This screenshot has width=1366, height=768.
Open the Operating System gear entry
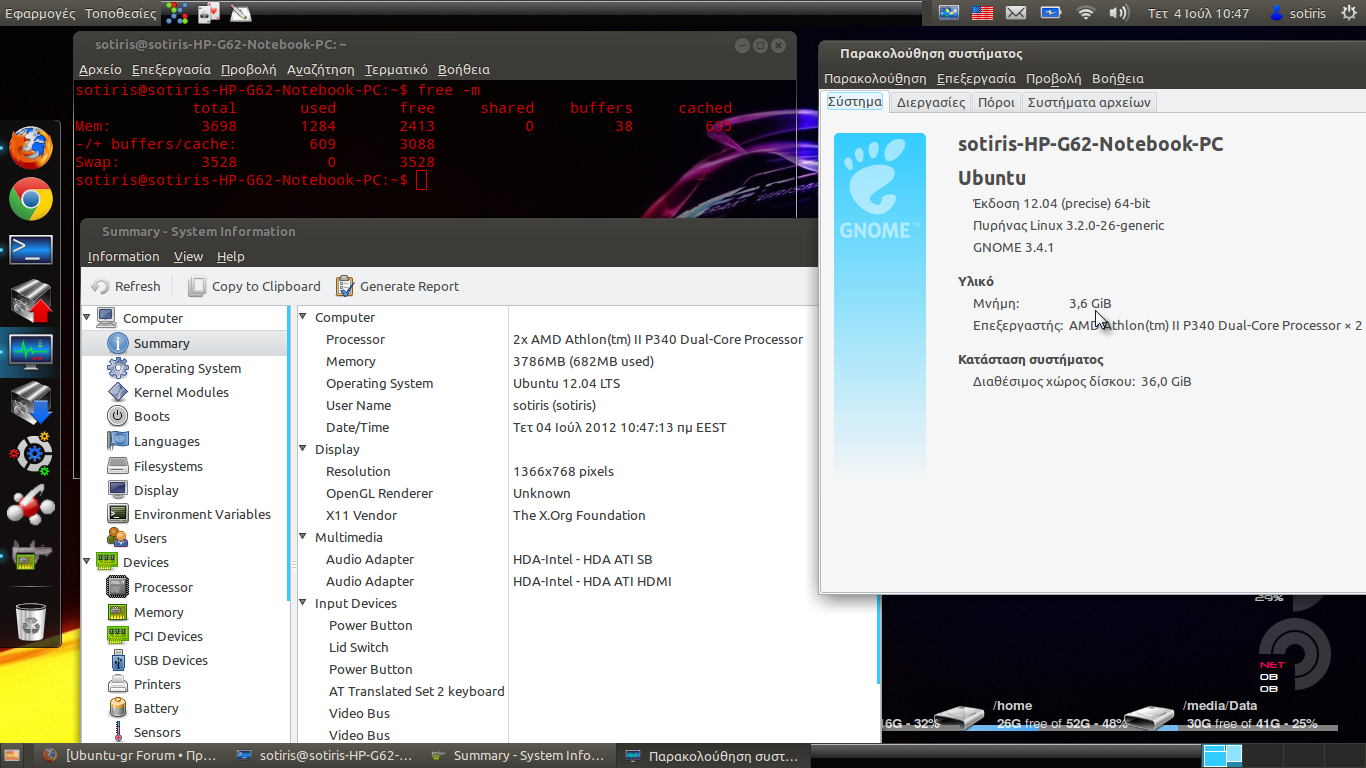(174, 368)
